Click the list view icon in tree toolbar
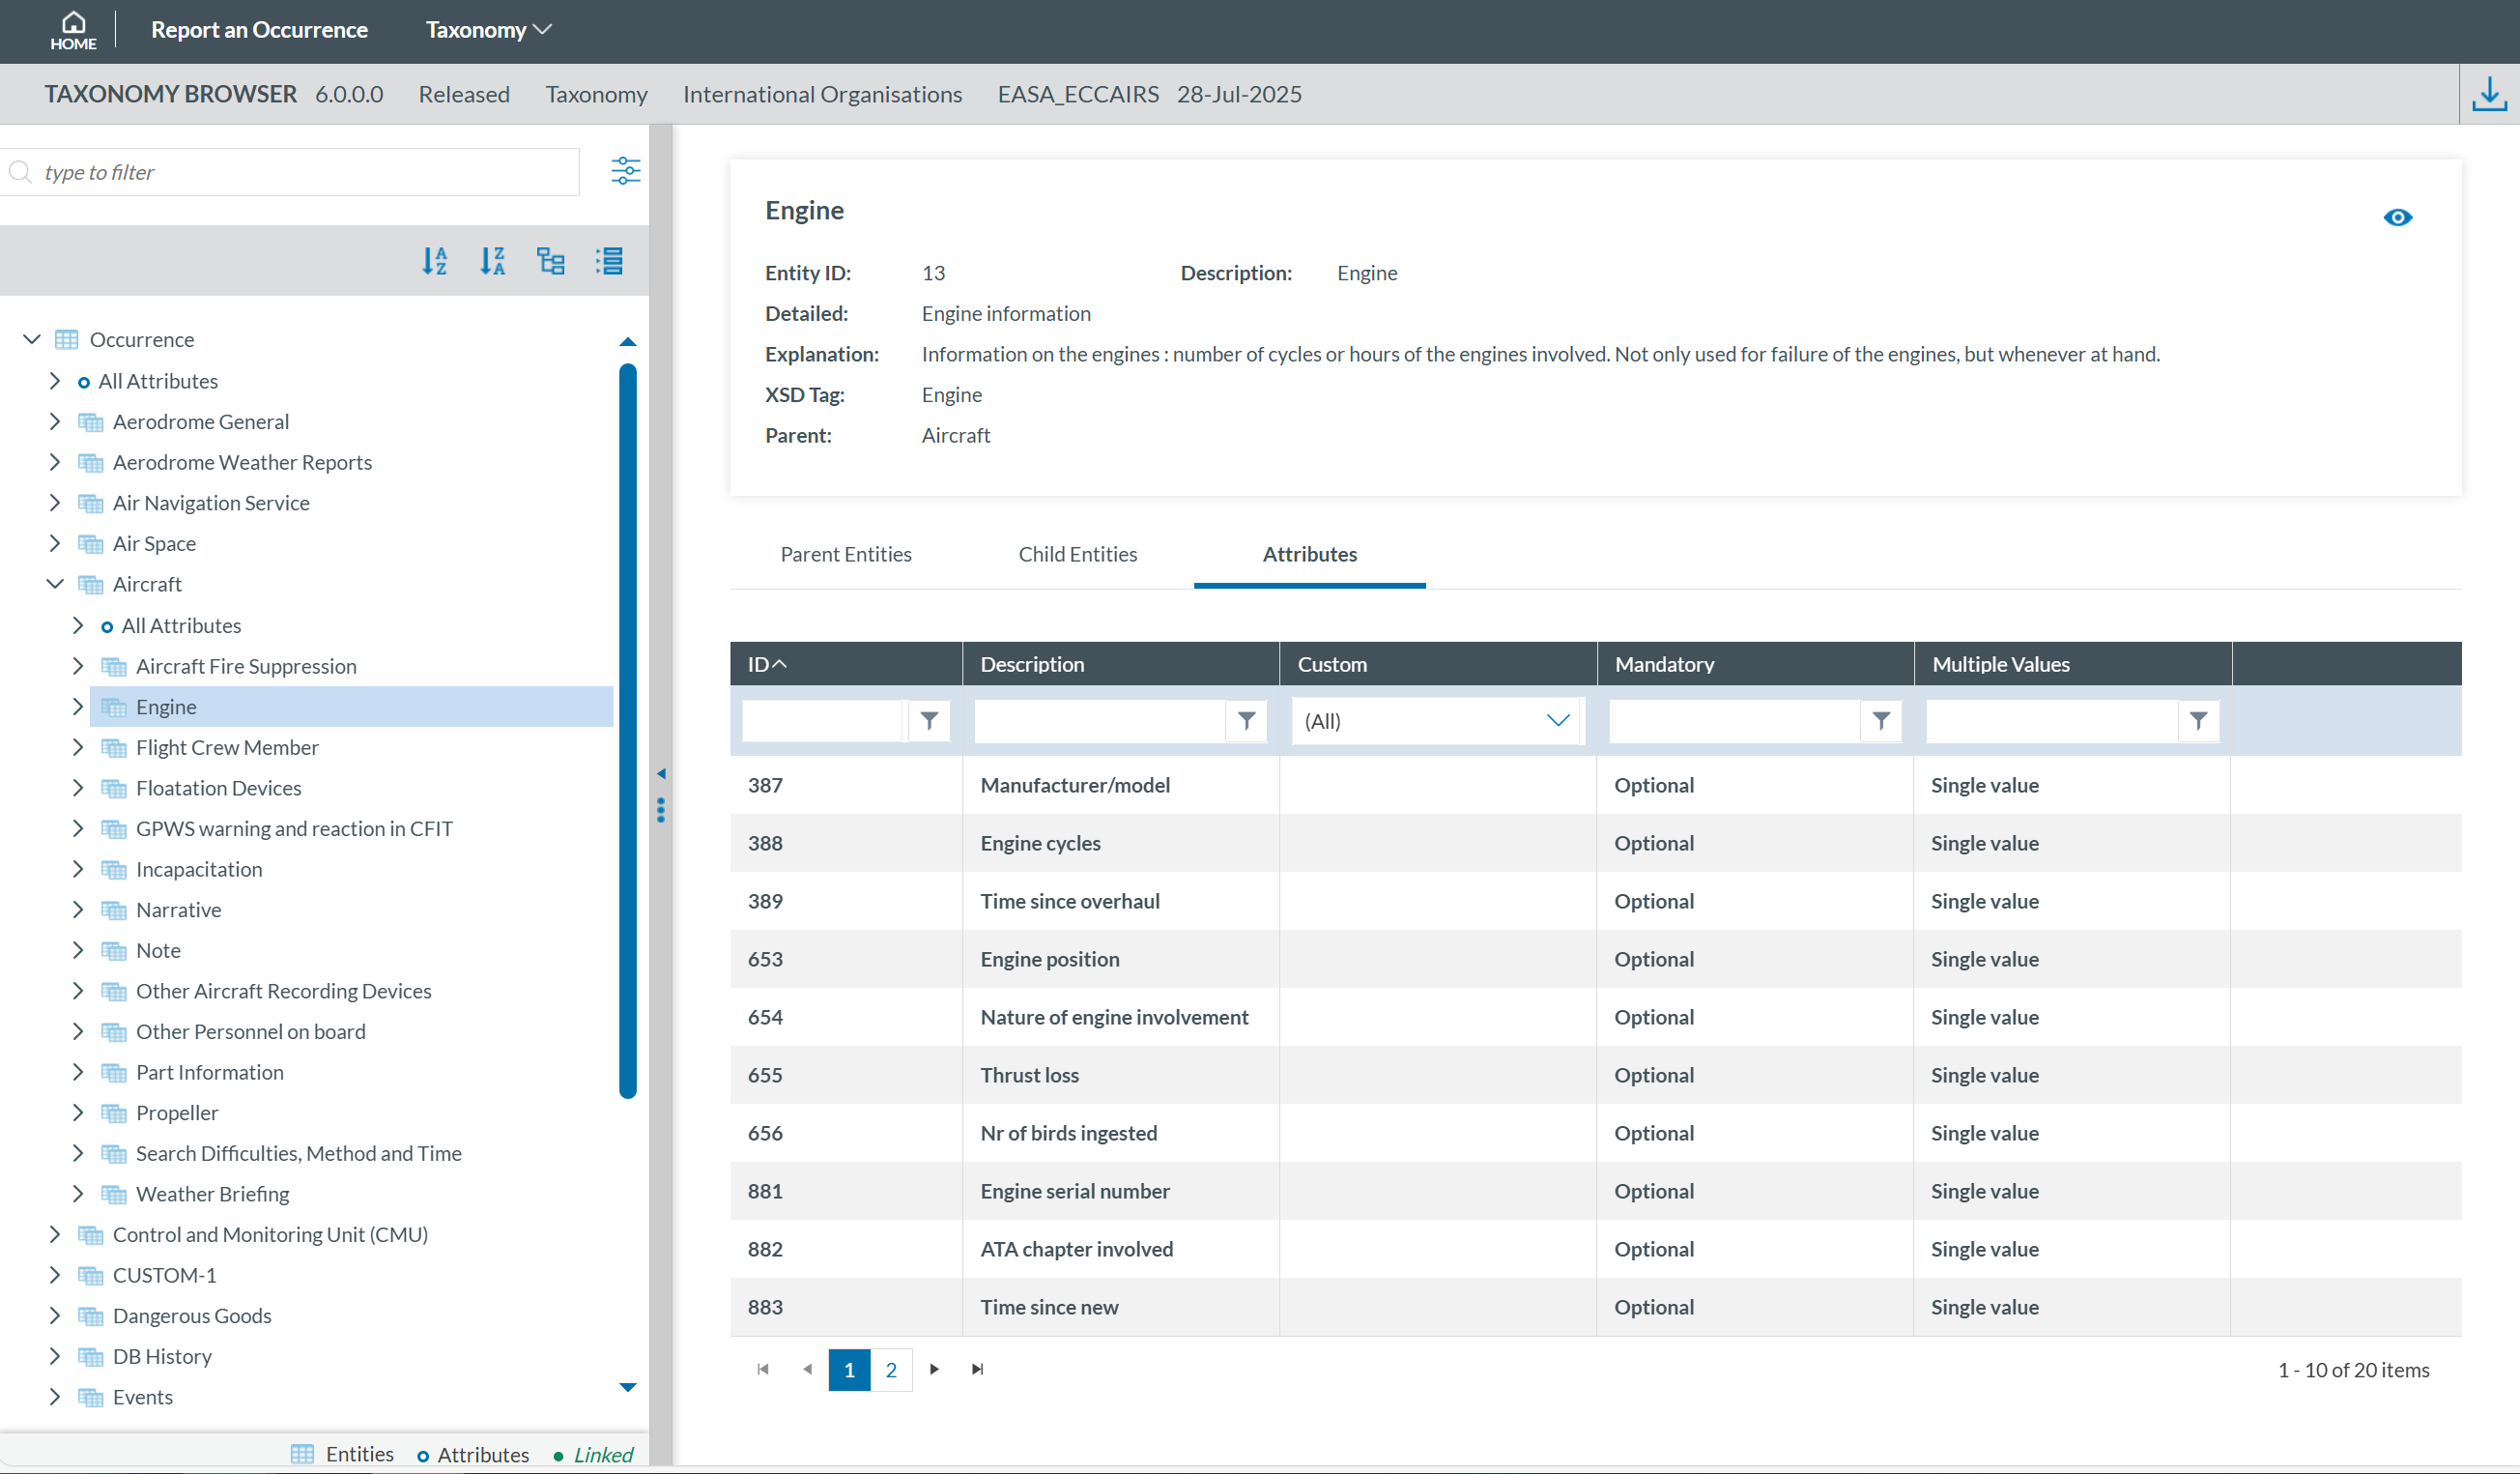 tap(609, 261)
